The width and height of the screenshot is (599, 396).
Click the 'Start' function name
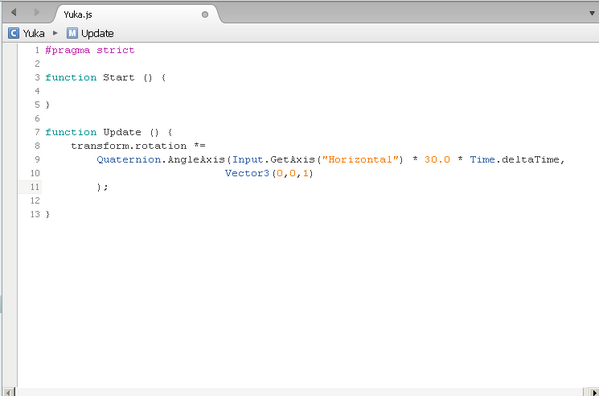coord(118,78)
